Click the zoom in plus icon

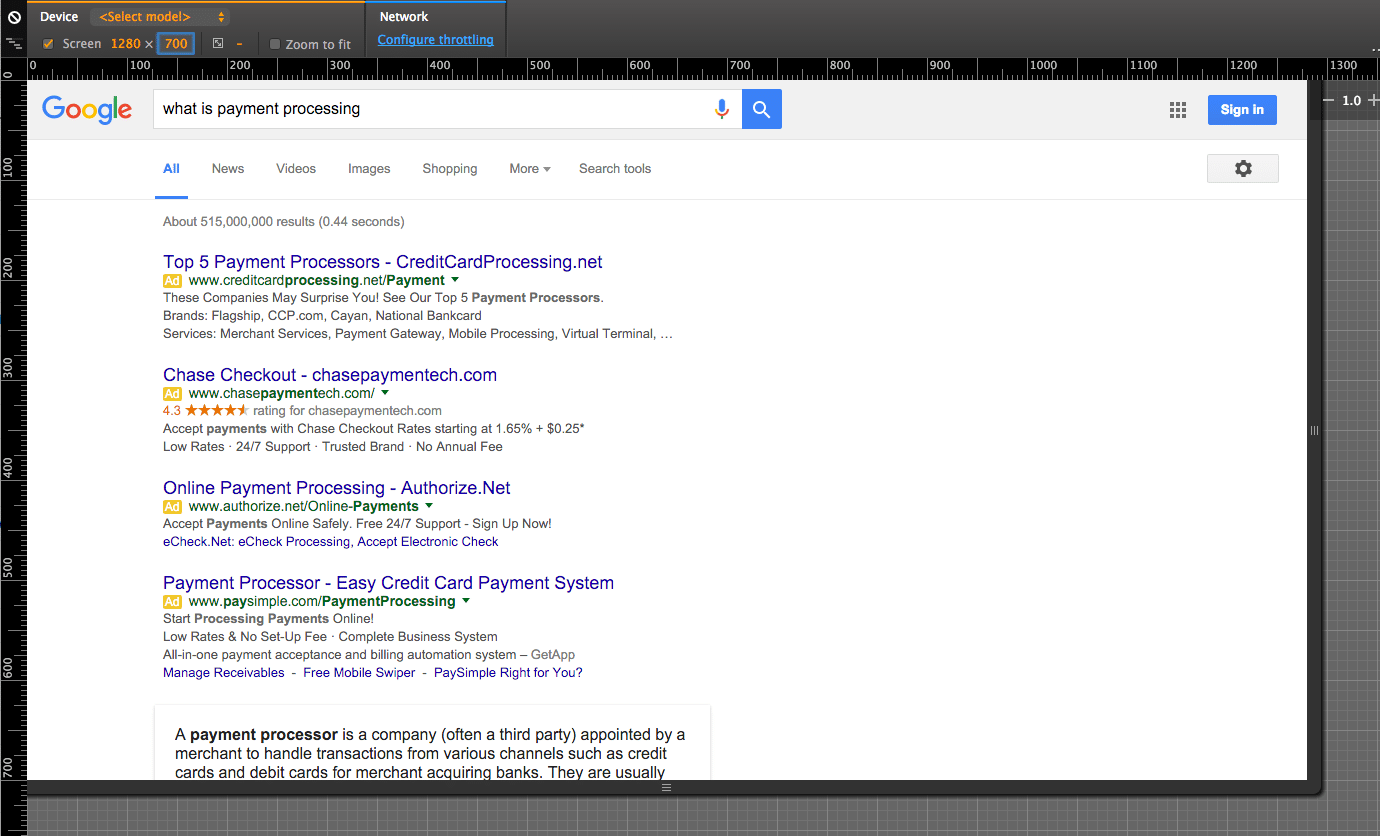pos(1373,100)
